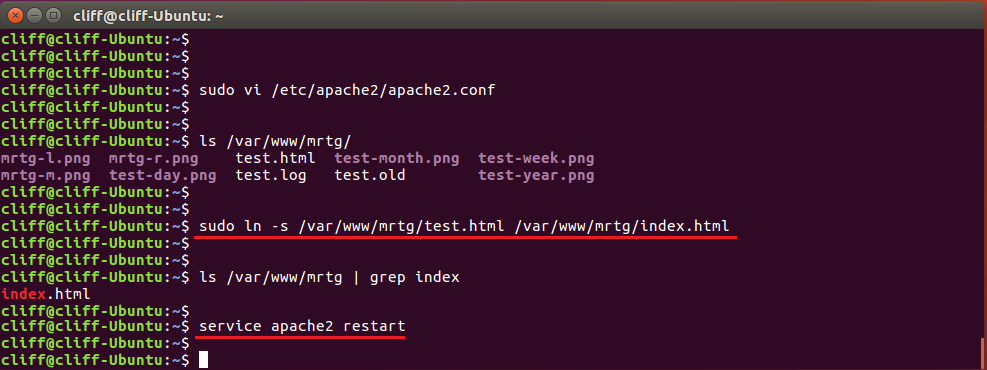Click the mrtg-r.png file name
The width and height of the screenshot is (987, 370).
pyautogui.click(x=154, y=159)
